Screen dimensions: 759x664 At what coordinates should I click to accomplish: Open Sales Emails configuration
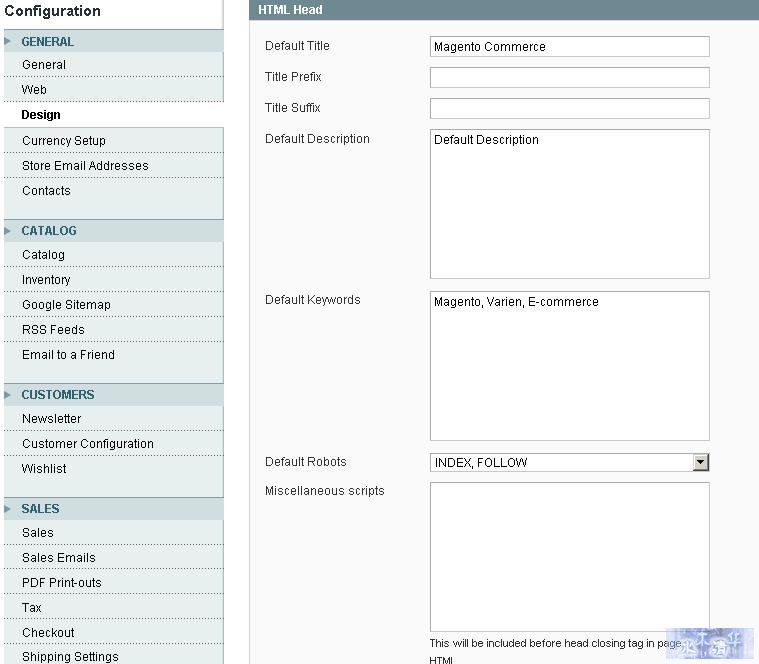click(113, 558)
